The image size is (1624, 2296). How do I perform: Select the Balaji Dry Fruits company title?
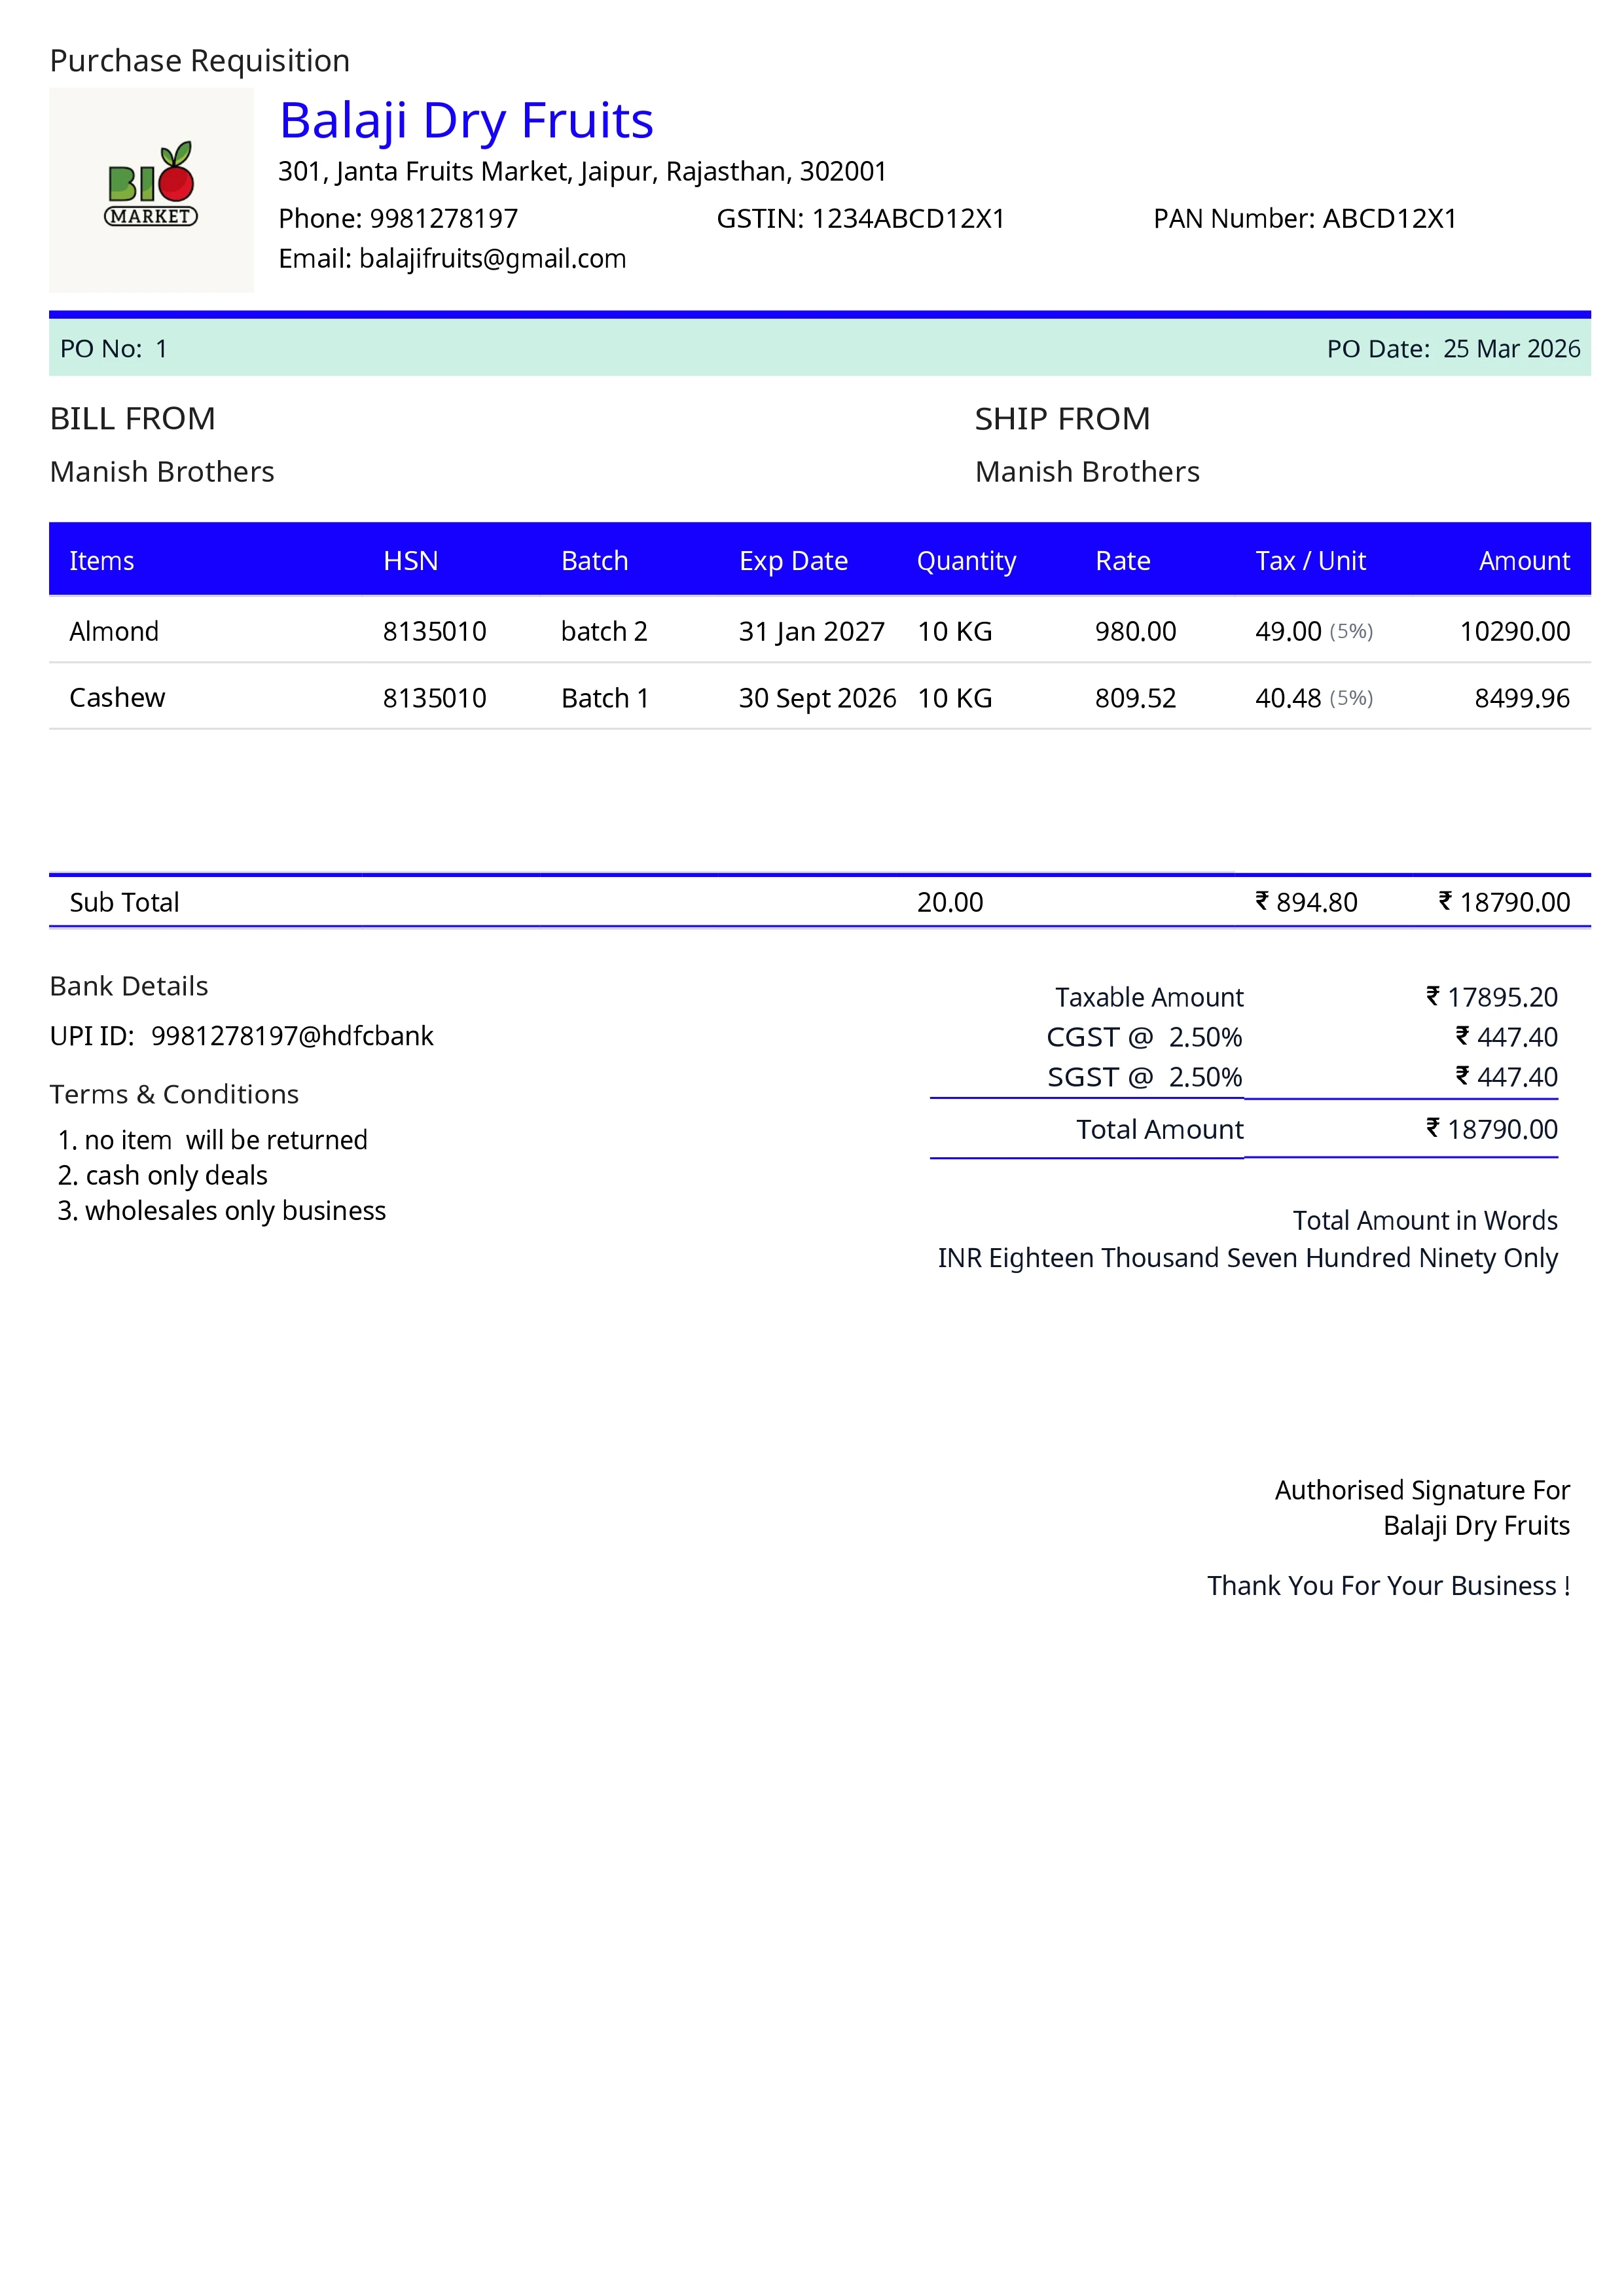tap(467, 120)
